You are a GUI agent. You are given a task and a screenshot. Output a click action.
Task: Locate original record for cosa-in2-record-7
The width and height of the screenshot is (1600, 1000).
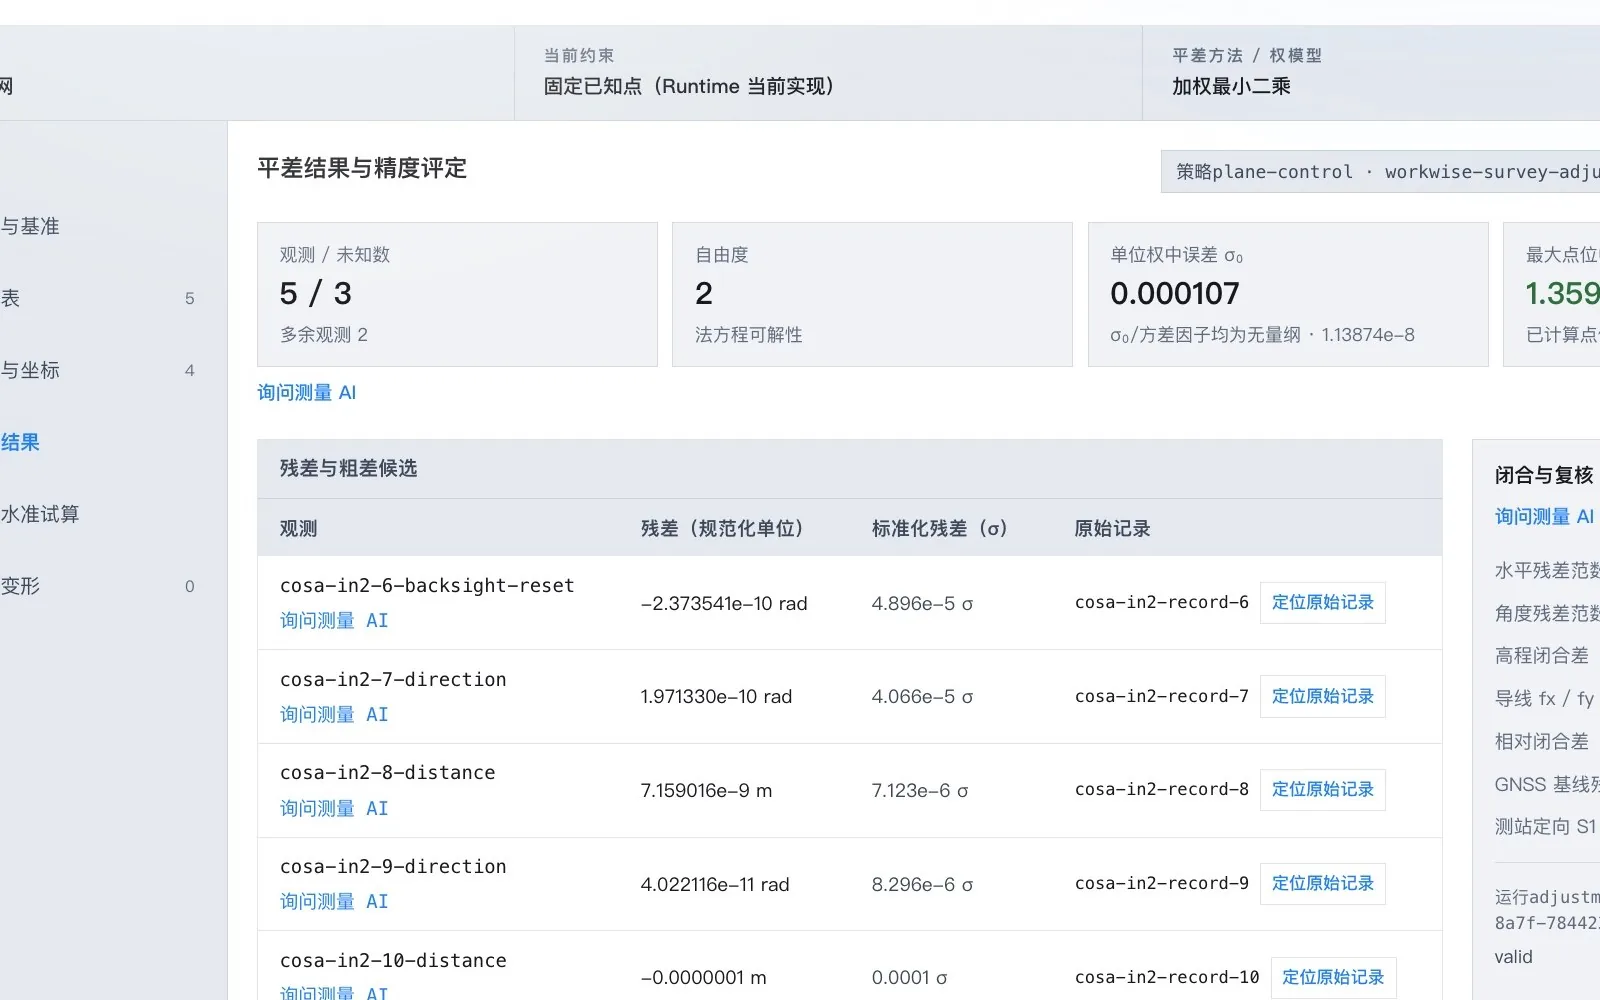click(1323, 696)
